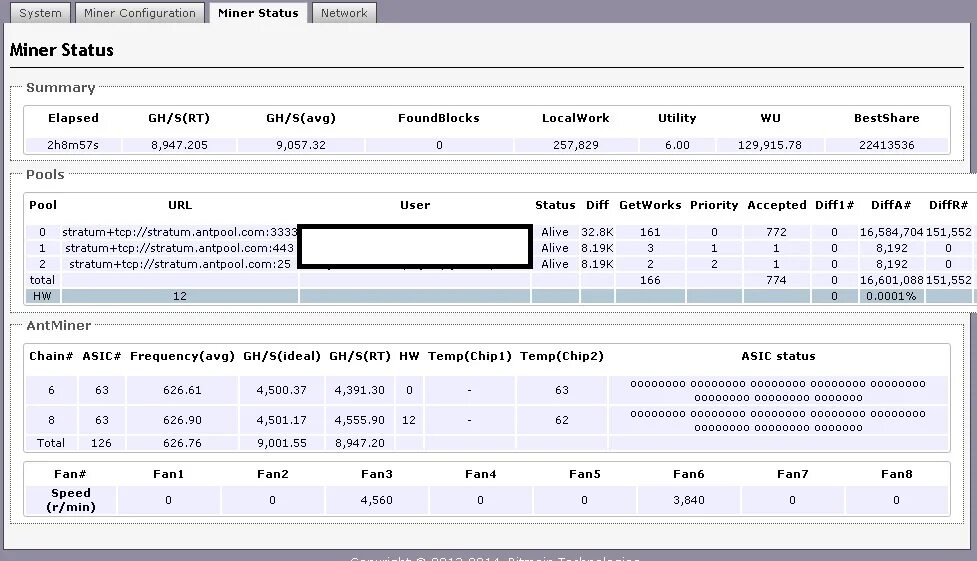The width and height of the screenshot is (977, 561).
Task: Open the System tab
Action: (x=41, y=13)
